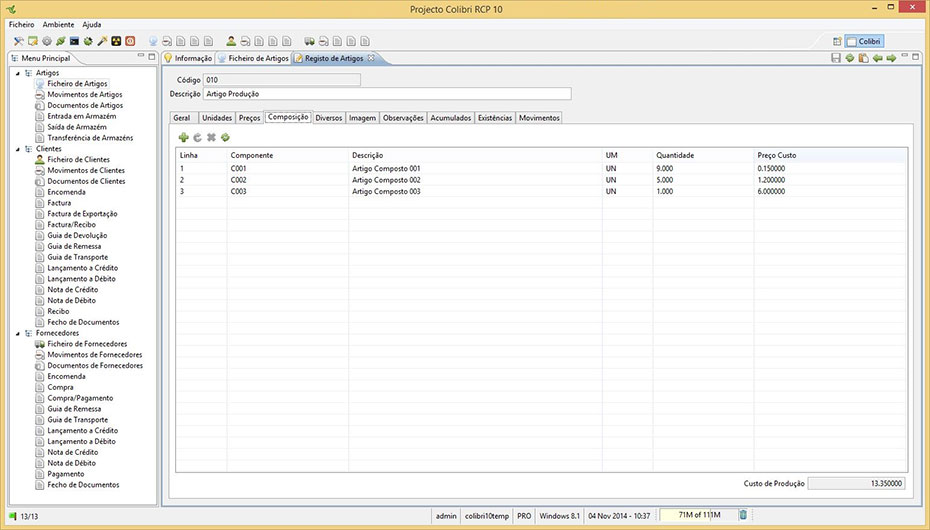Click the Open Perspective icon

[x=836, y=41]
